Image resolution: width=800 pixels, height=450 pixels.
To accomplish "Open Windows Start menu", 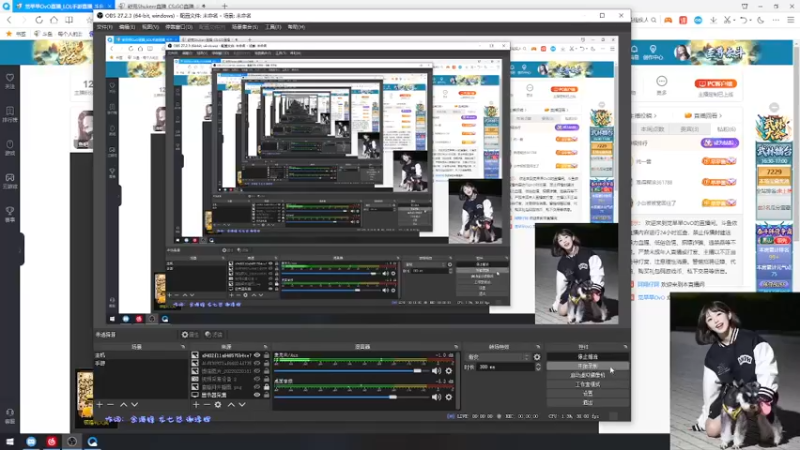I will point(10,441).
